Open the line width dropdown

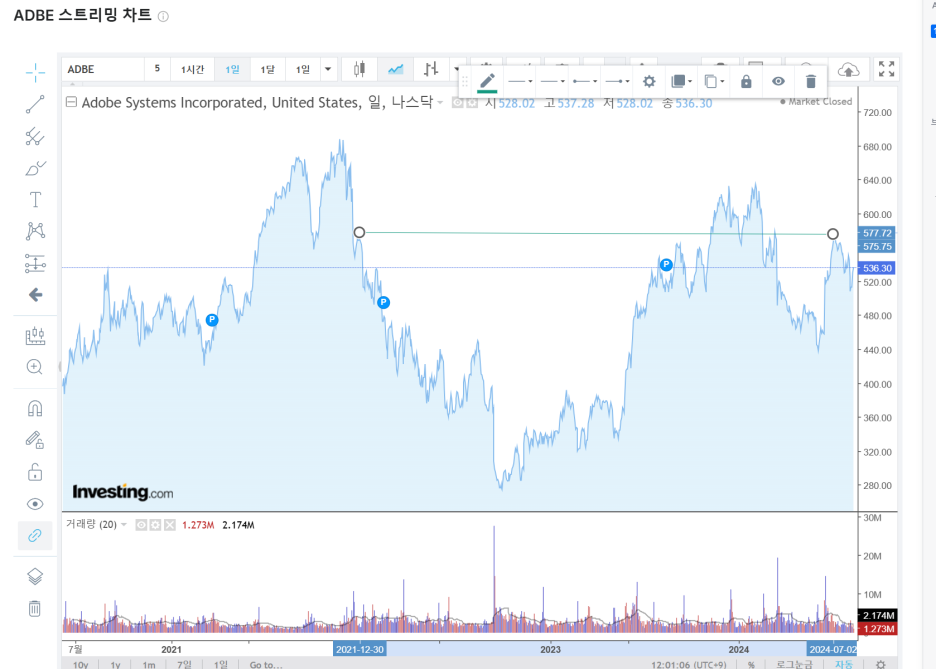pyautogui.click(x=552, y=82)
